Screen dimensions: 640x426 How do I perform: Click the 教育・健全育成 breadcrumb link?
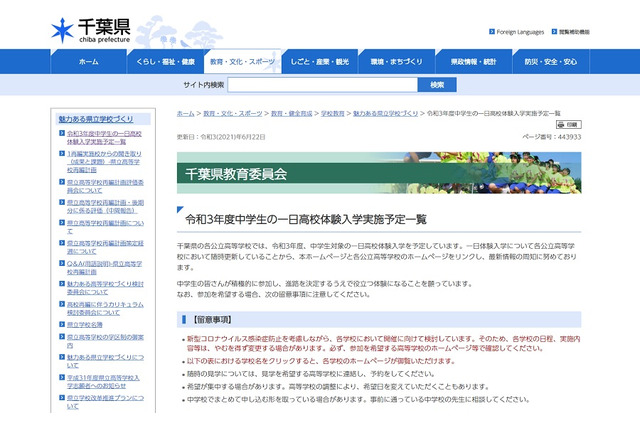[291, 113]
